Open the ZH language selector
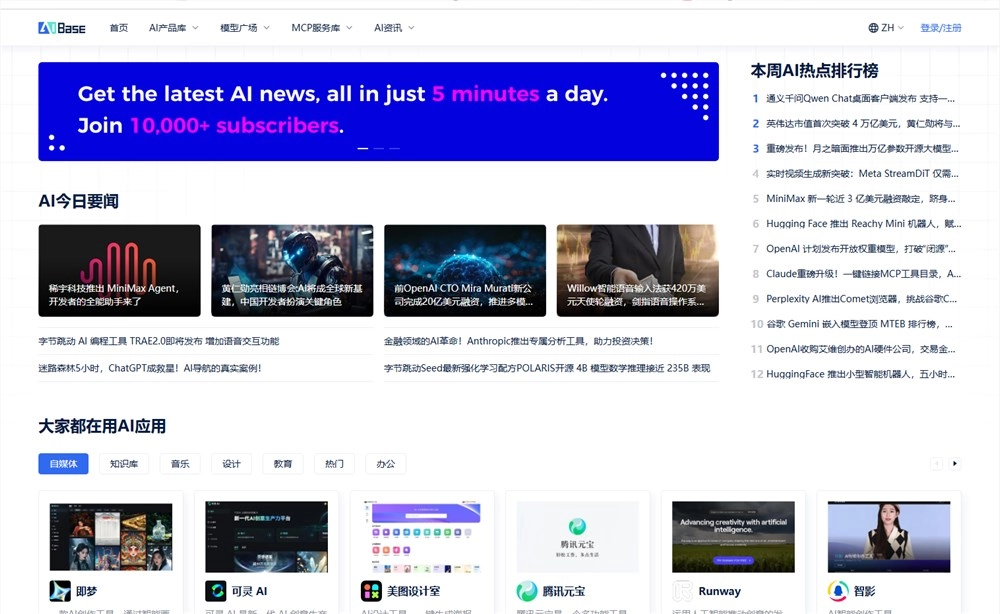Viewport: 1000px width, 614px height. [x=886, y=27]
